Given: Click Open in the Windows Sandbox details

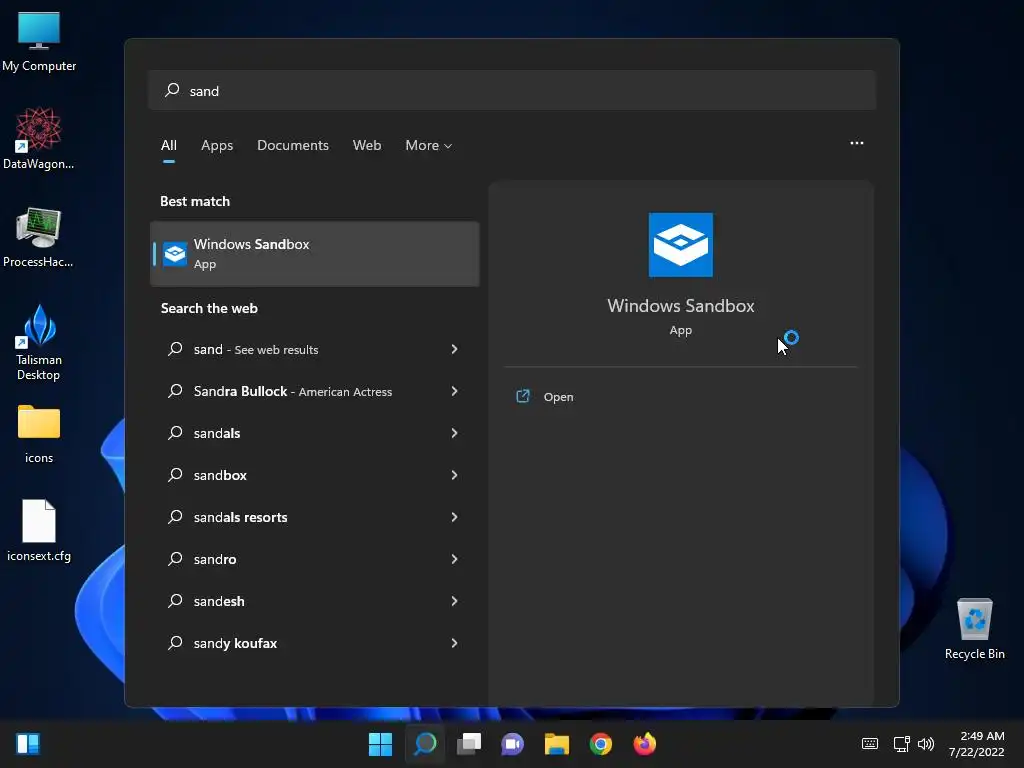Looking at the screenshot, I should coord(558,396).
